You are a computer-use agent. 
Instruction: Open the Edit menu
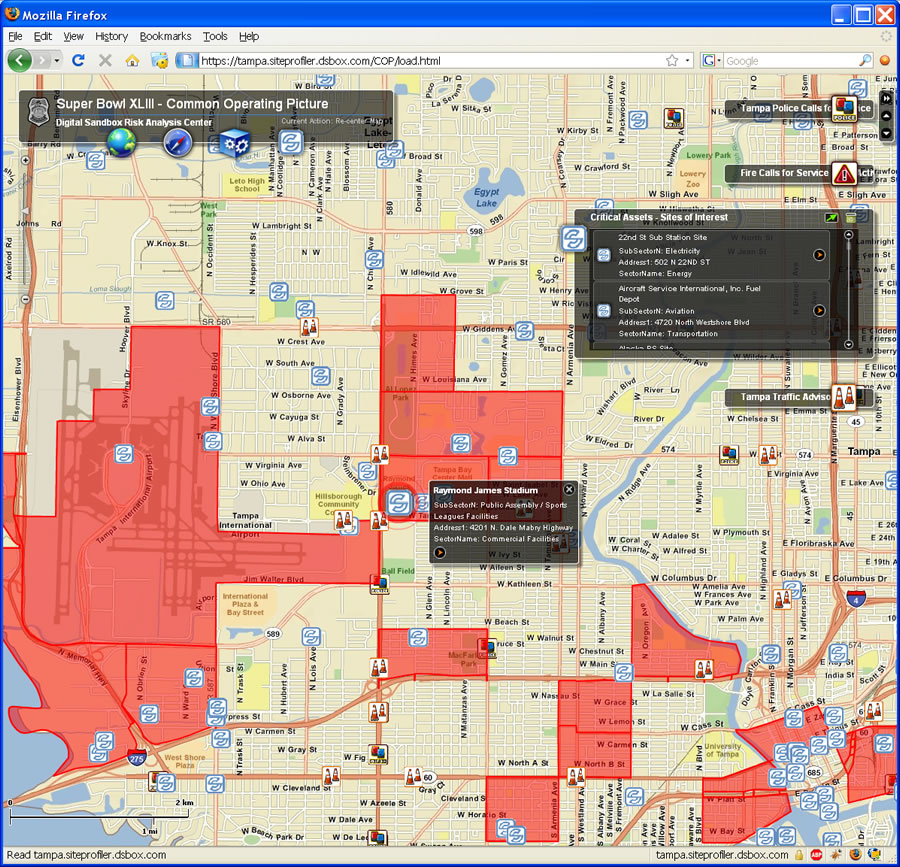[x=43, y=36]
